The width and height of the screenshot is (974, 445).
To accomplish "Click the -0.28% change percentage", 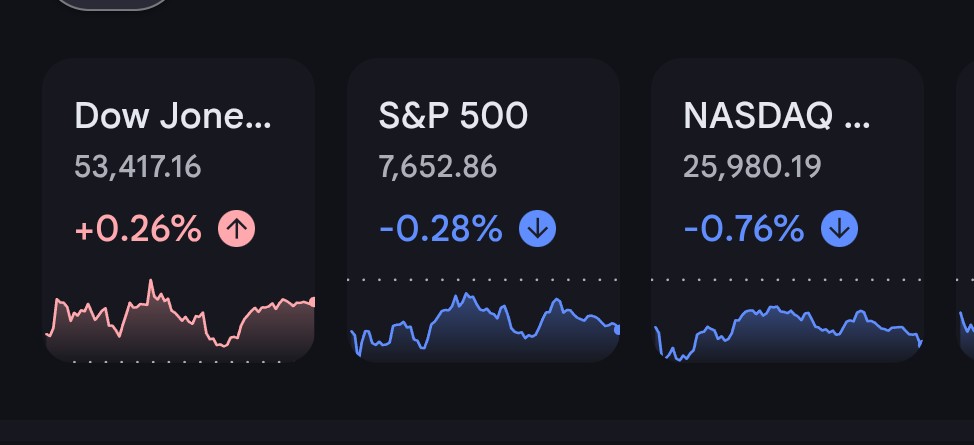I will click(440, 229).
